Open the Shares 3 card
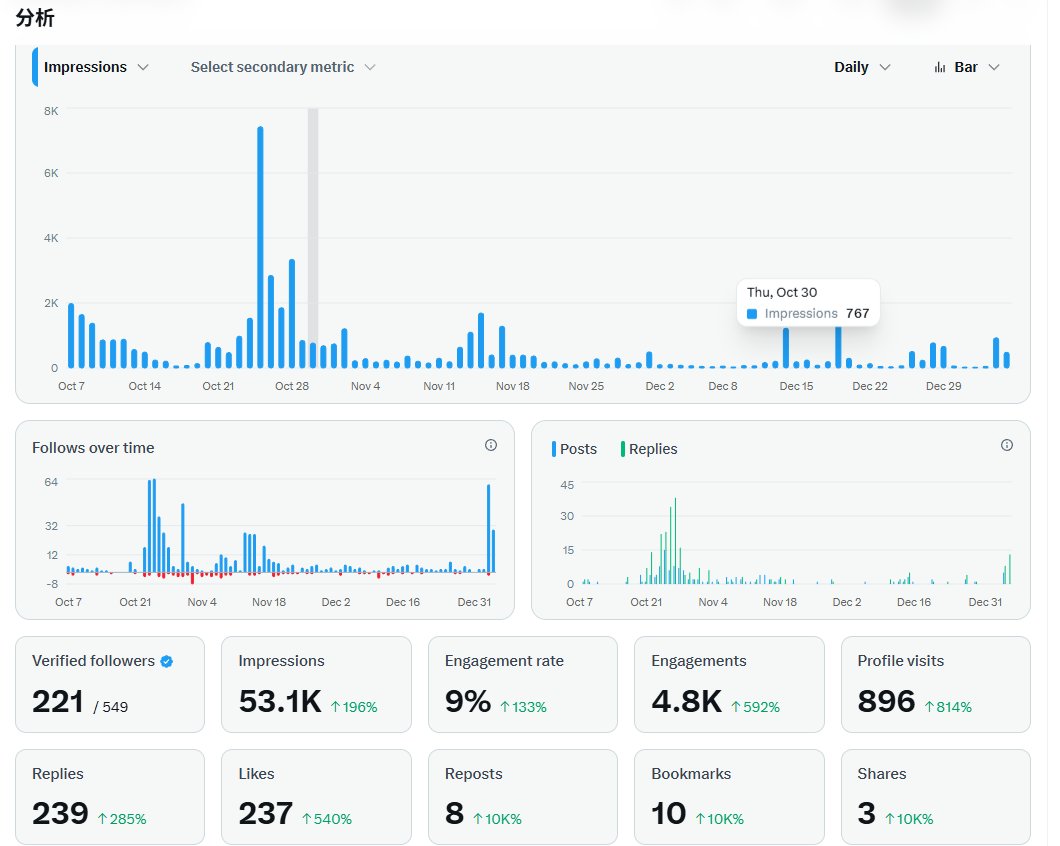The width and height of the screenshot is (1060, 846). (x=936, y=797)
